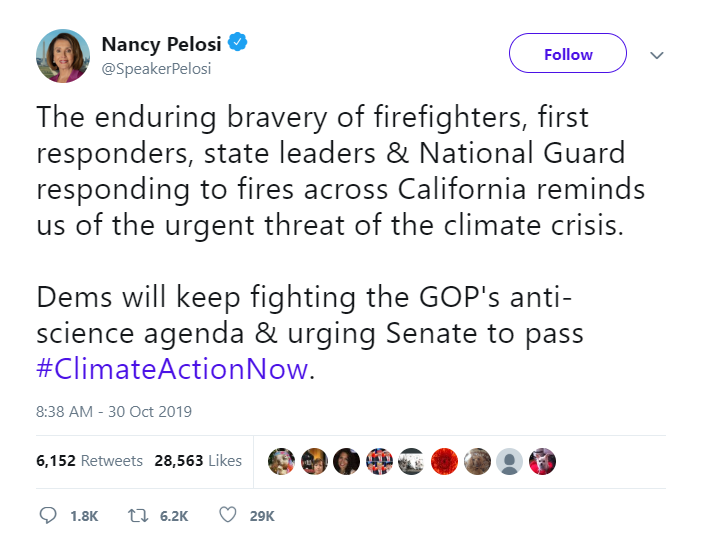The image size is (704, 538).
Task: View the 6,152 Retweets list
Action: point(90,461)
